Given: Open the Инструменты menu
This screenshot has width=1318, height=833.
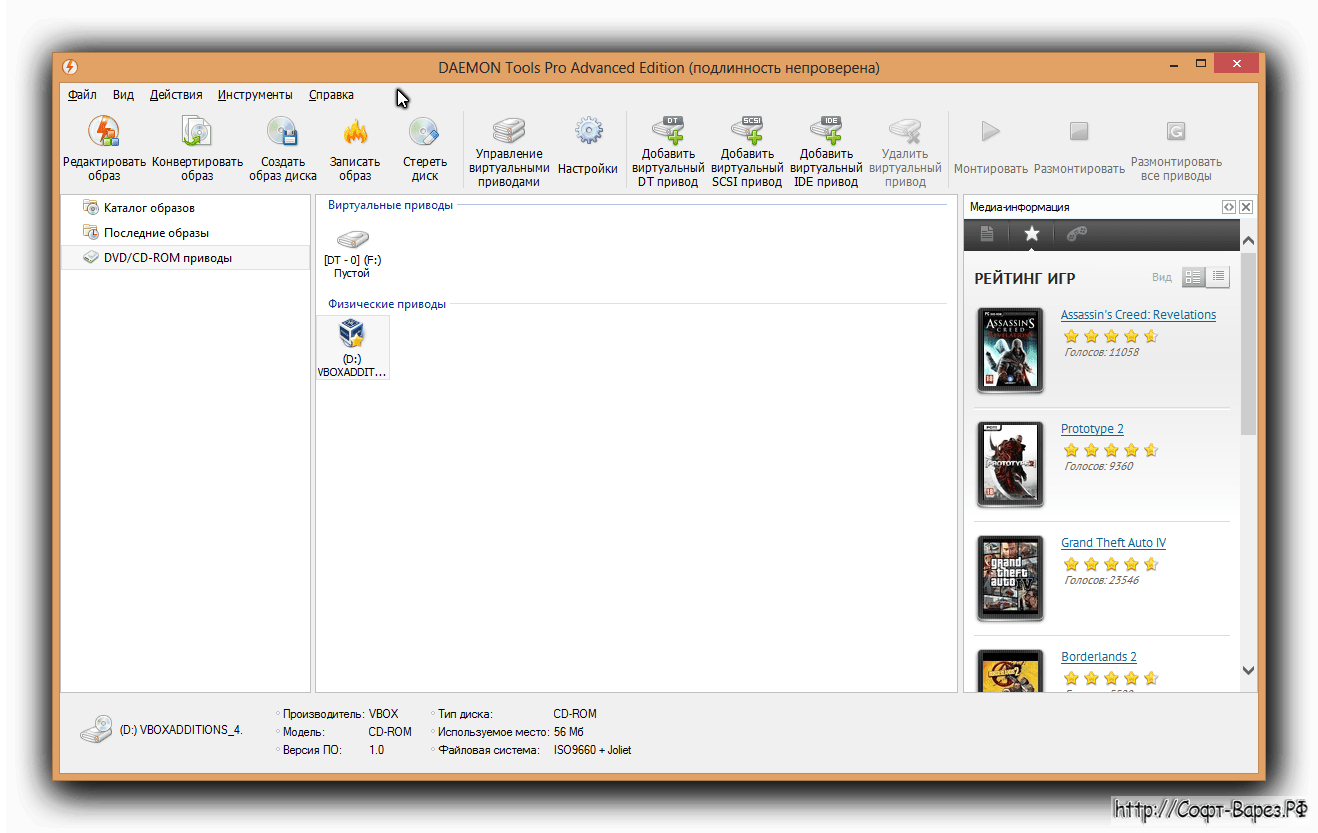Looking at the screenshot, I should point(255,95).
